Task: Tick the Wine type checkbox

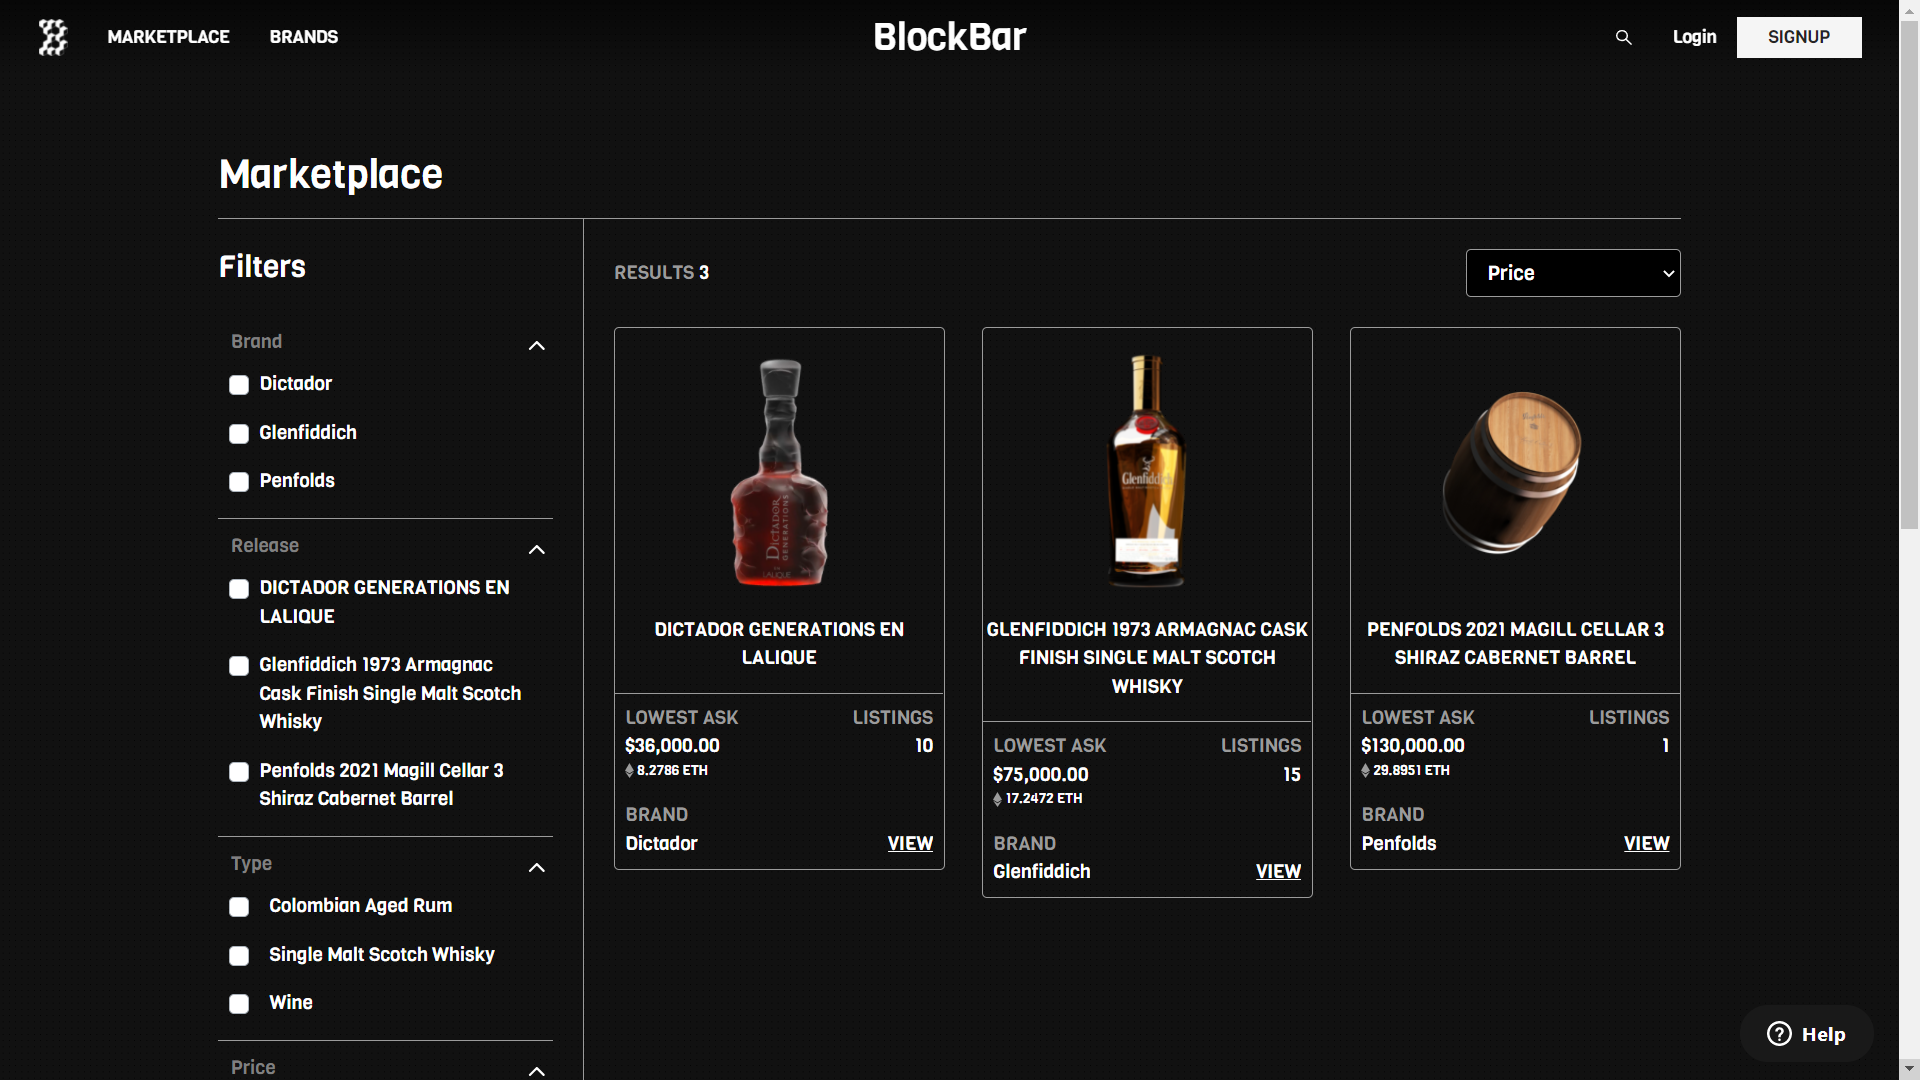Action: [x=239, y=1004]
